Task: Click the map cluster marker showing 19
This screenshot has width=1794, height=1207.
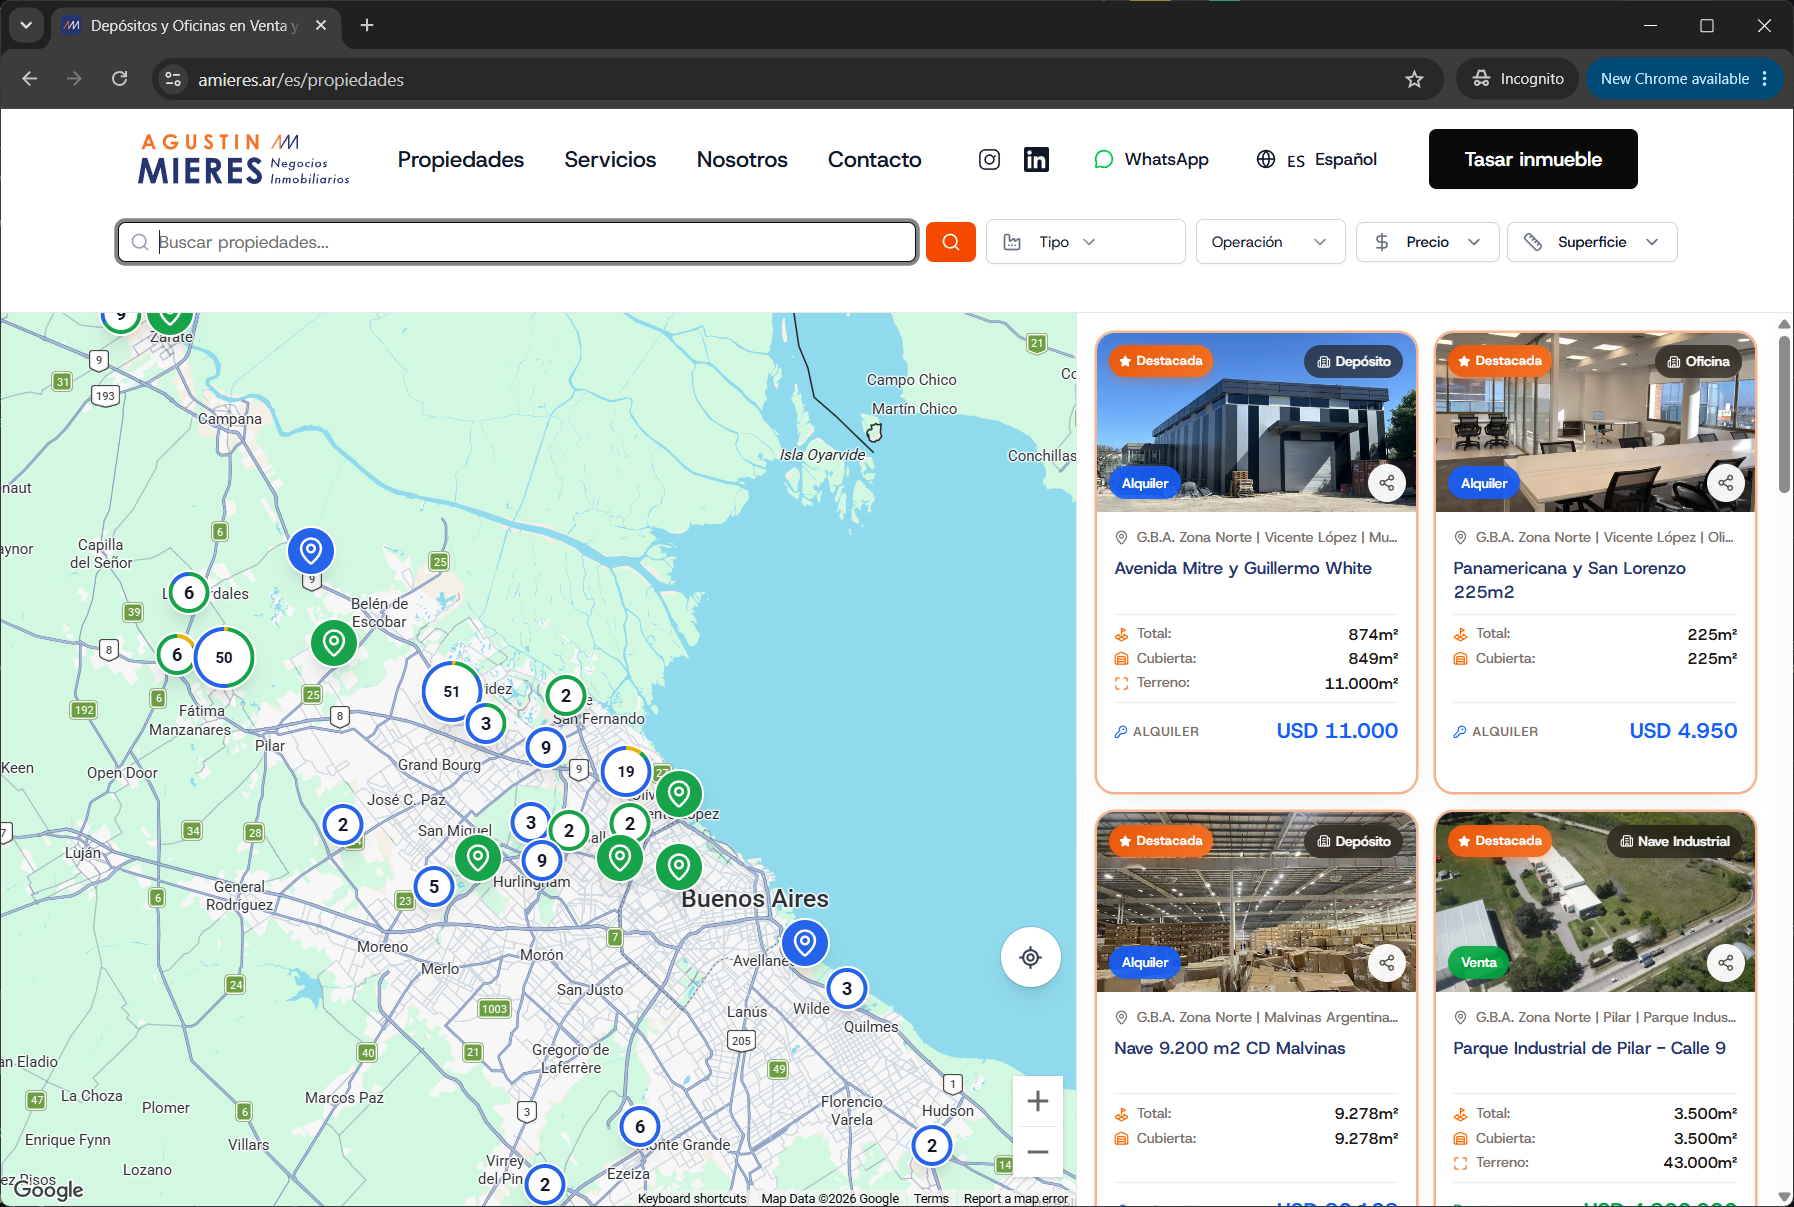Action: (x=626, y=771)
